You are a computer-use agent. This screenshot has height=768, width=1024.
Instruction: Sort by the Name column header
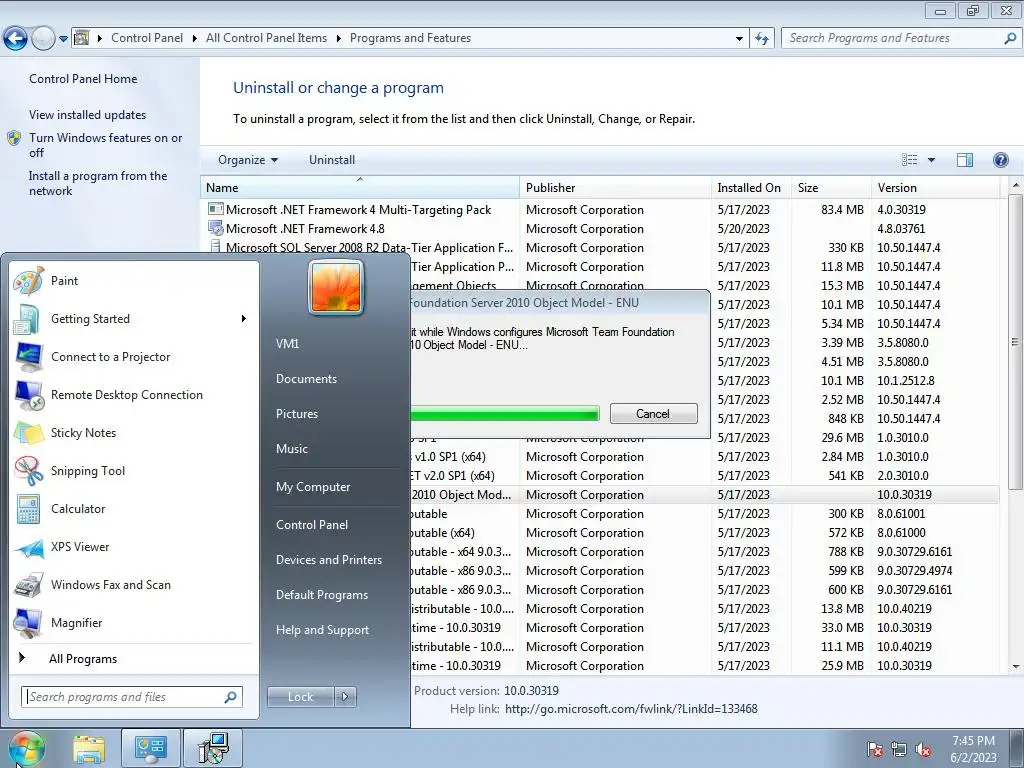pos(359,188)
